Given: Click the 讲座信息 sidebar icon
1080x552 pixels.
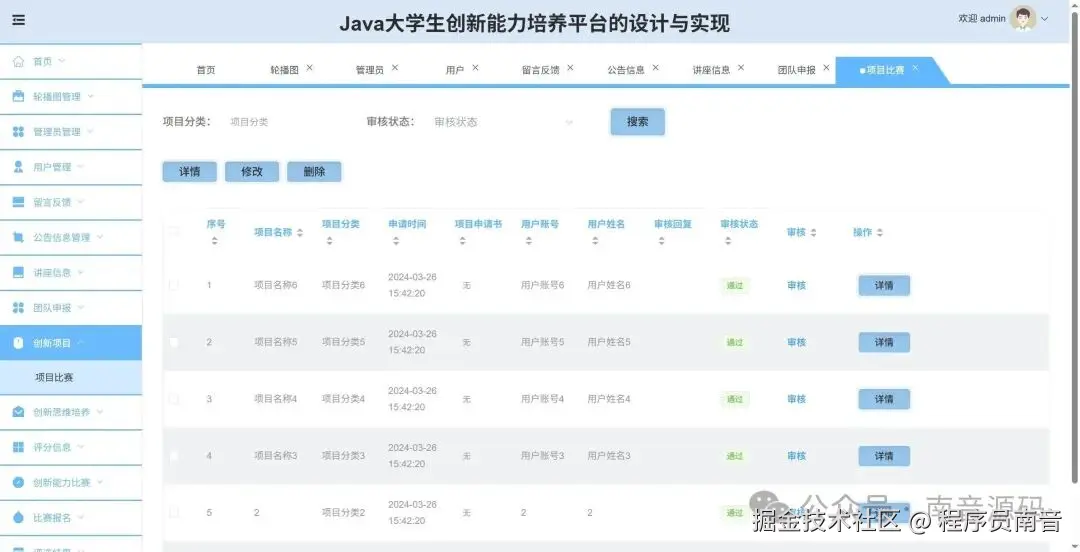Looking at the screenshot, I should coord(19,272).
